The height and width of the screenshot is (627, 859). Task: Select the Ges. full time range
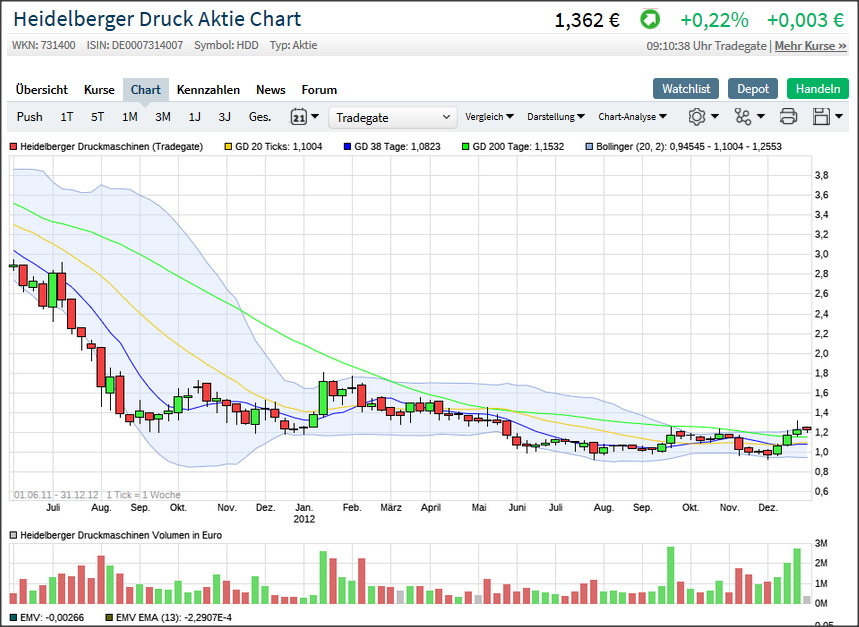(260, 117)
